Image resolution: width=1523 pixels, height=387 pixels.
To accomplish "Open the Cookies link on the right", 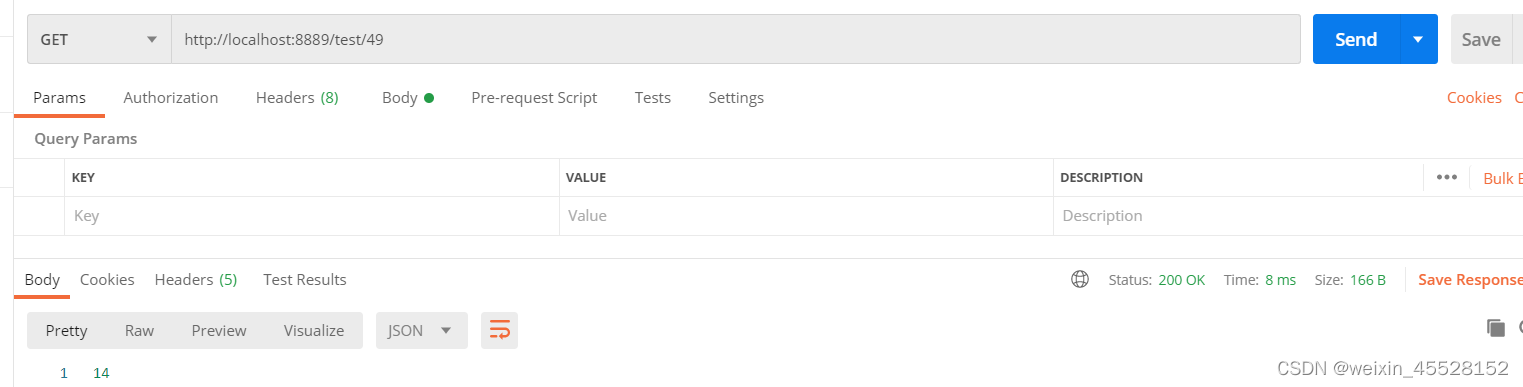I will 1474,97.
